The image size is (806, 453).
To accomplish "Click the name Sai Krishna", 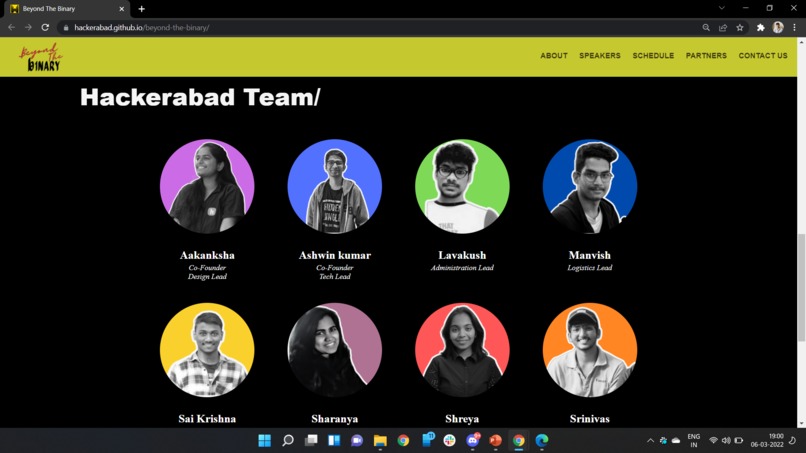I will 207,419.
